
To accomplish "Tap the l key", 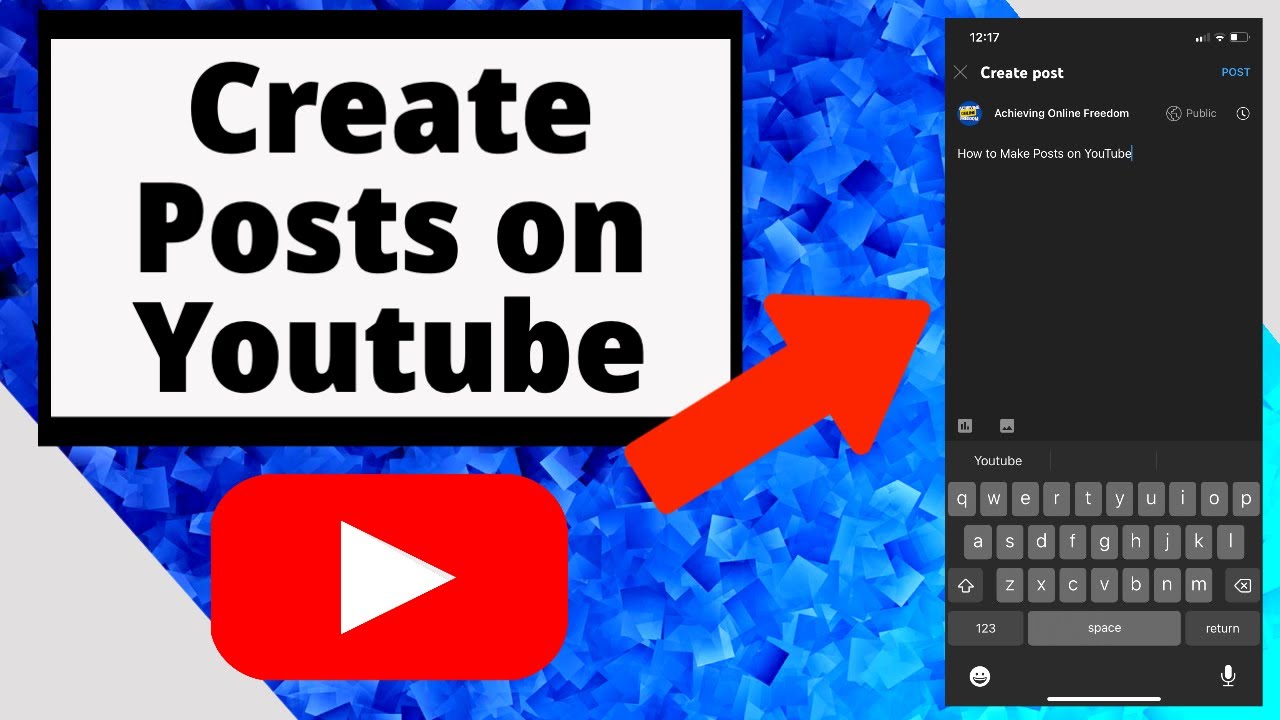I will click(x=1230, y=542).
